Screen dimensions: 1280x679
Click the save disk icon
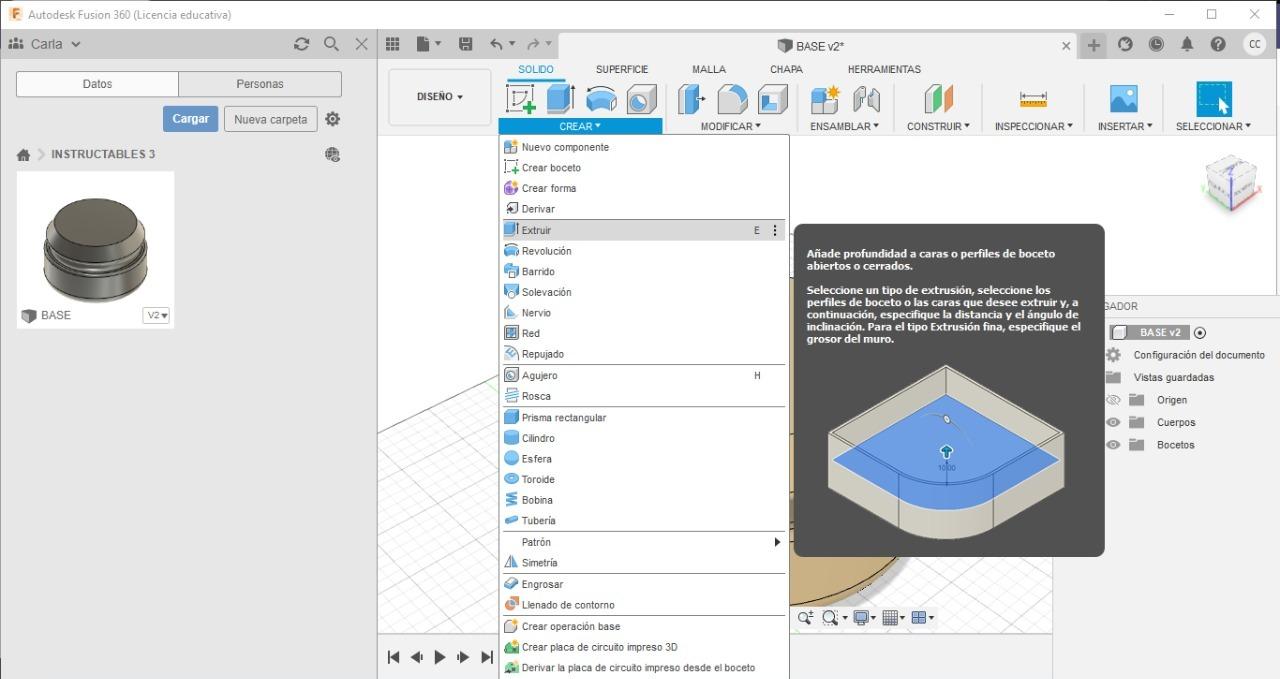pos(465,44)
